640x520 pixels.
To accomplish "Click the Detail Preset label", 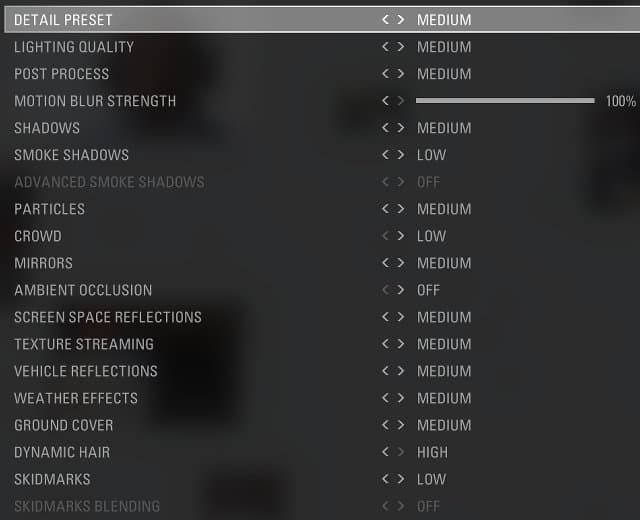I will coord(63,20).
